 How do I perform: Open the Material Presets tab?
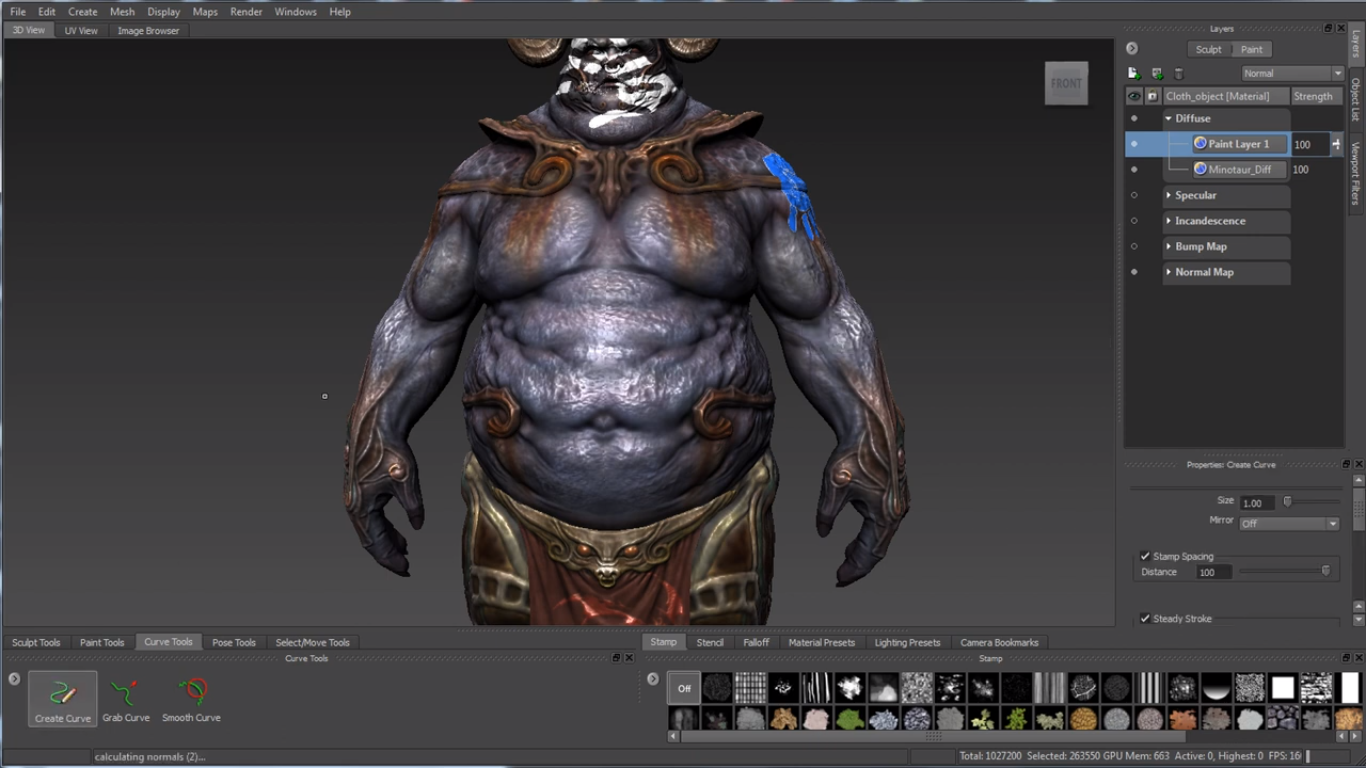pos(821,642)
